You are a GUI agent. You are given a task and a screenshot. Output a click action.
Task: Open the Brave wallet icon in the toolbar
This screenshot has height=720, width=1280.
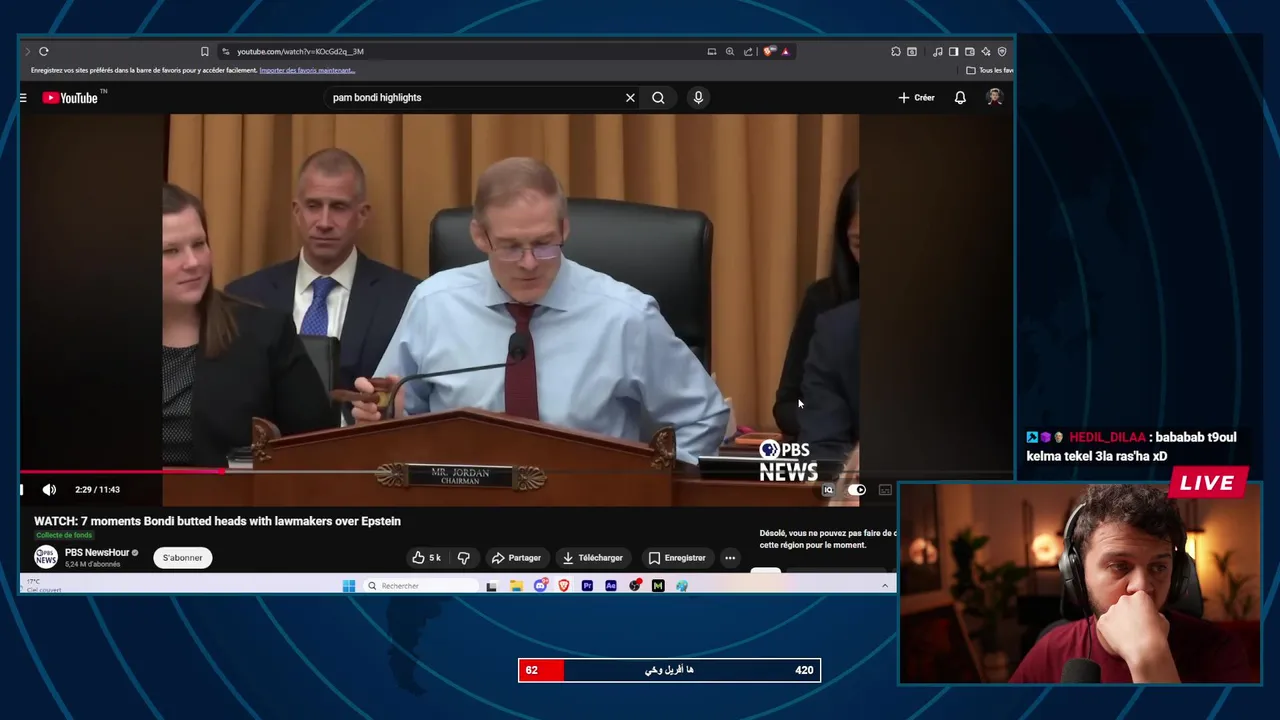tap(969, 51)
